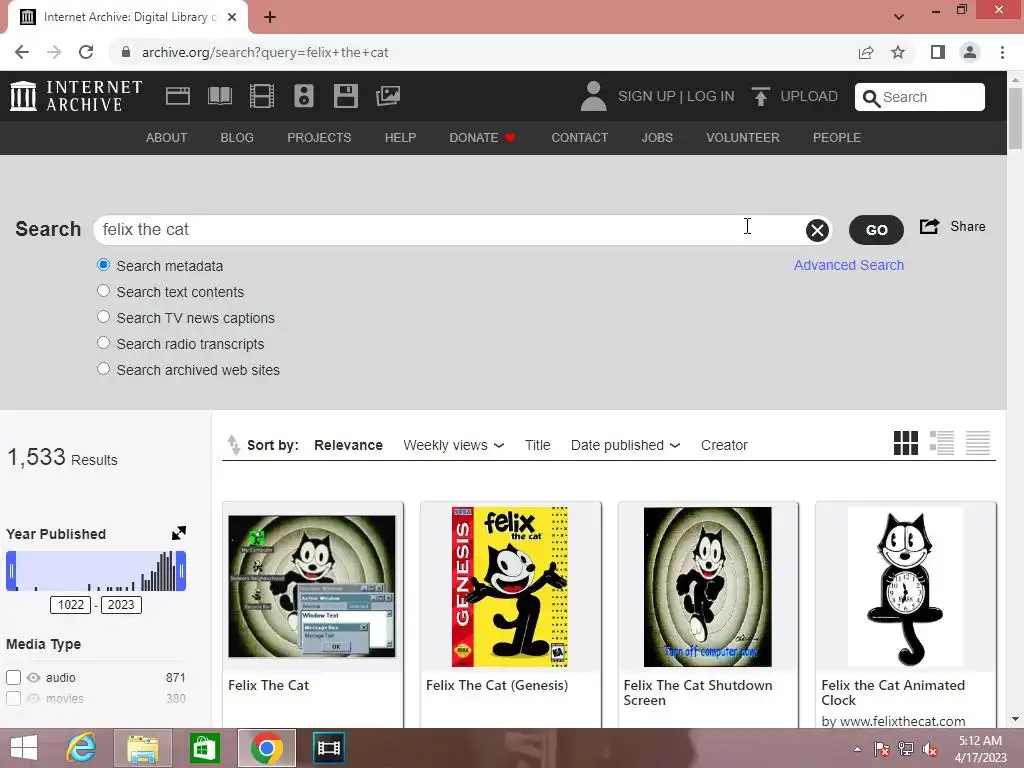Open Windows Start menu
Image resolution: width=1024 pixels, height=768 pixels.
click(24, 748)
